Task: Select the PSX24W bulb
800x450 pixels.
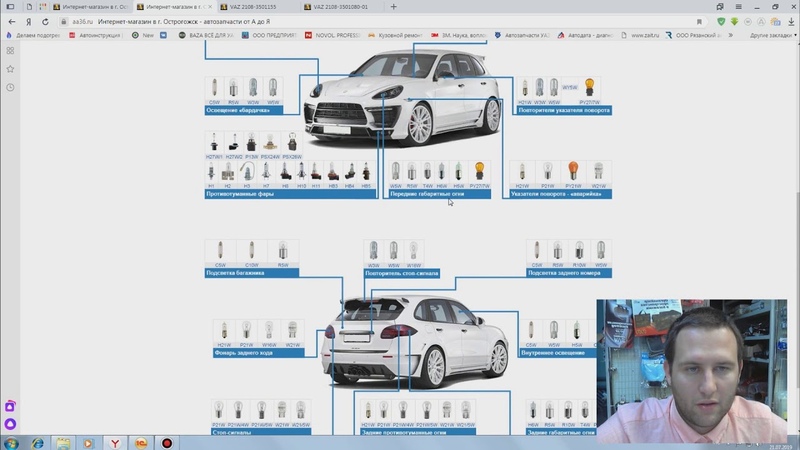Action: click(x=270, y=143)
